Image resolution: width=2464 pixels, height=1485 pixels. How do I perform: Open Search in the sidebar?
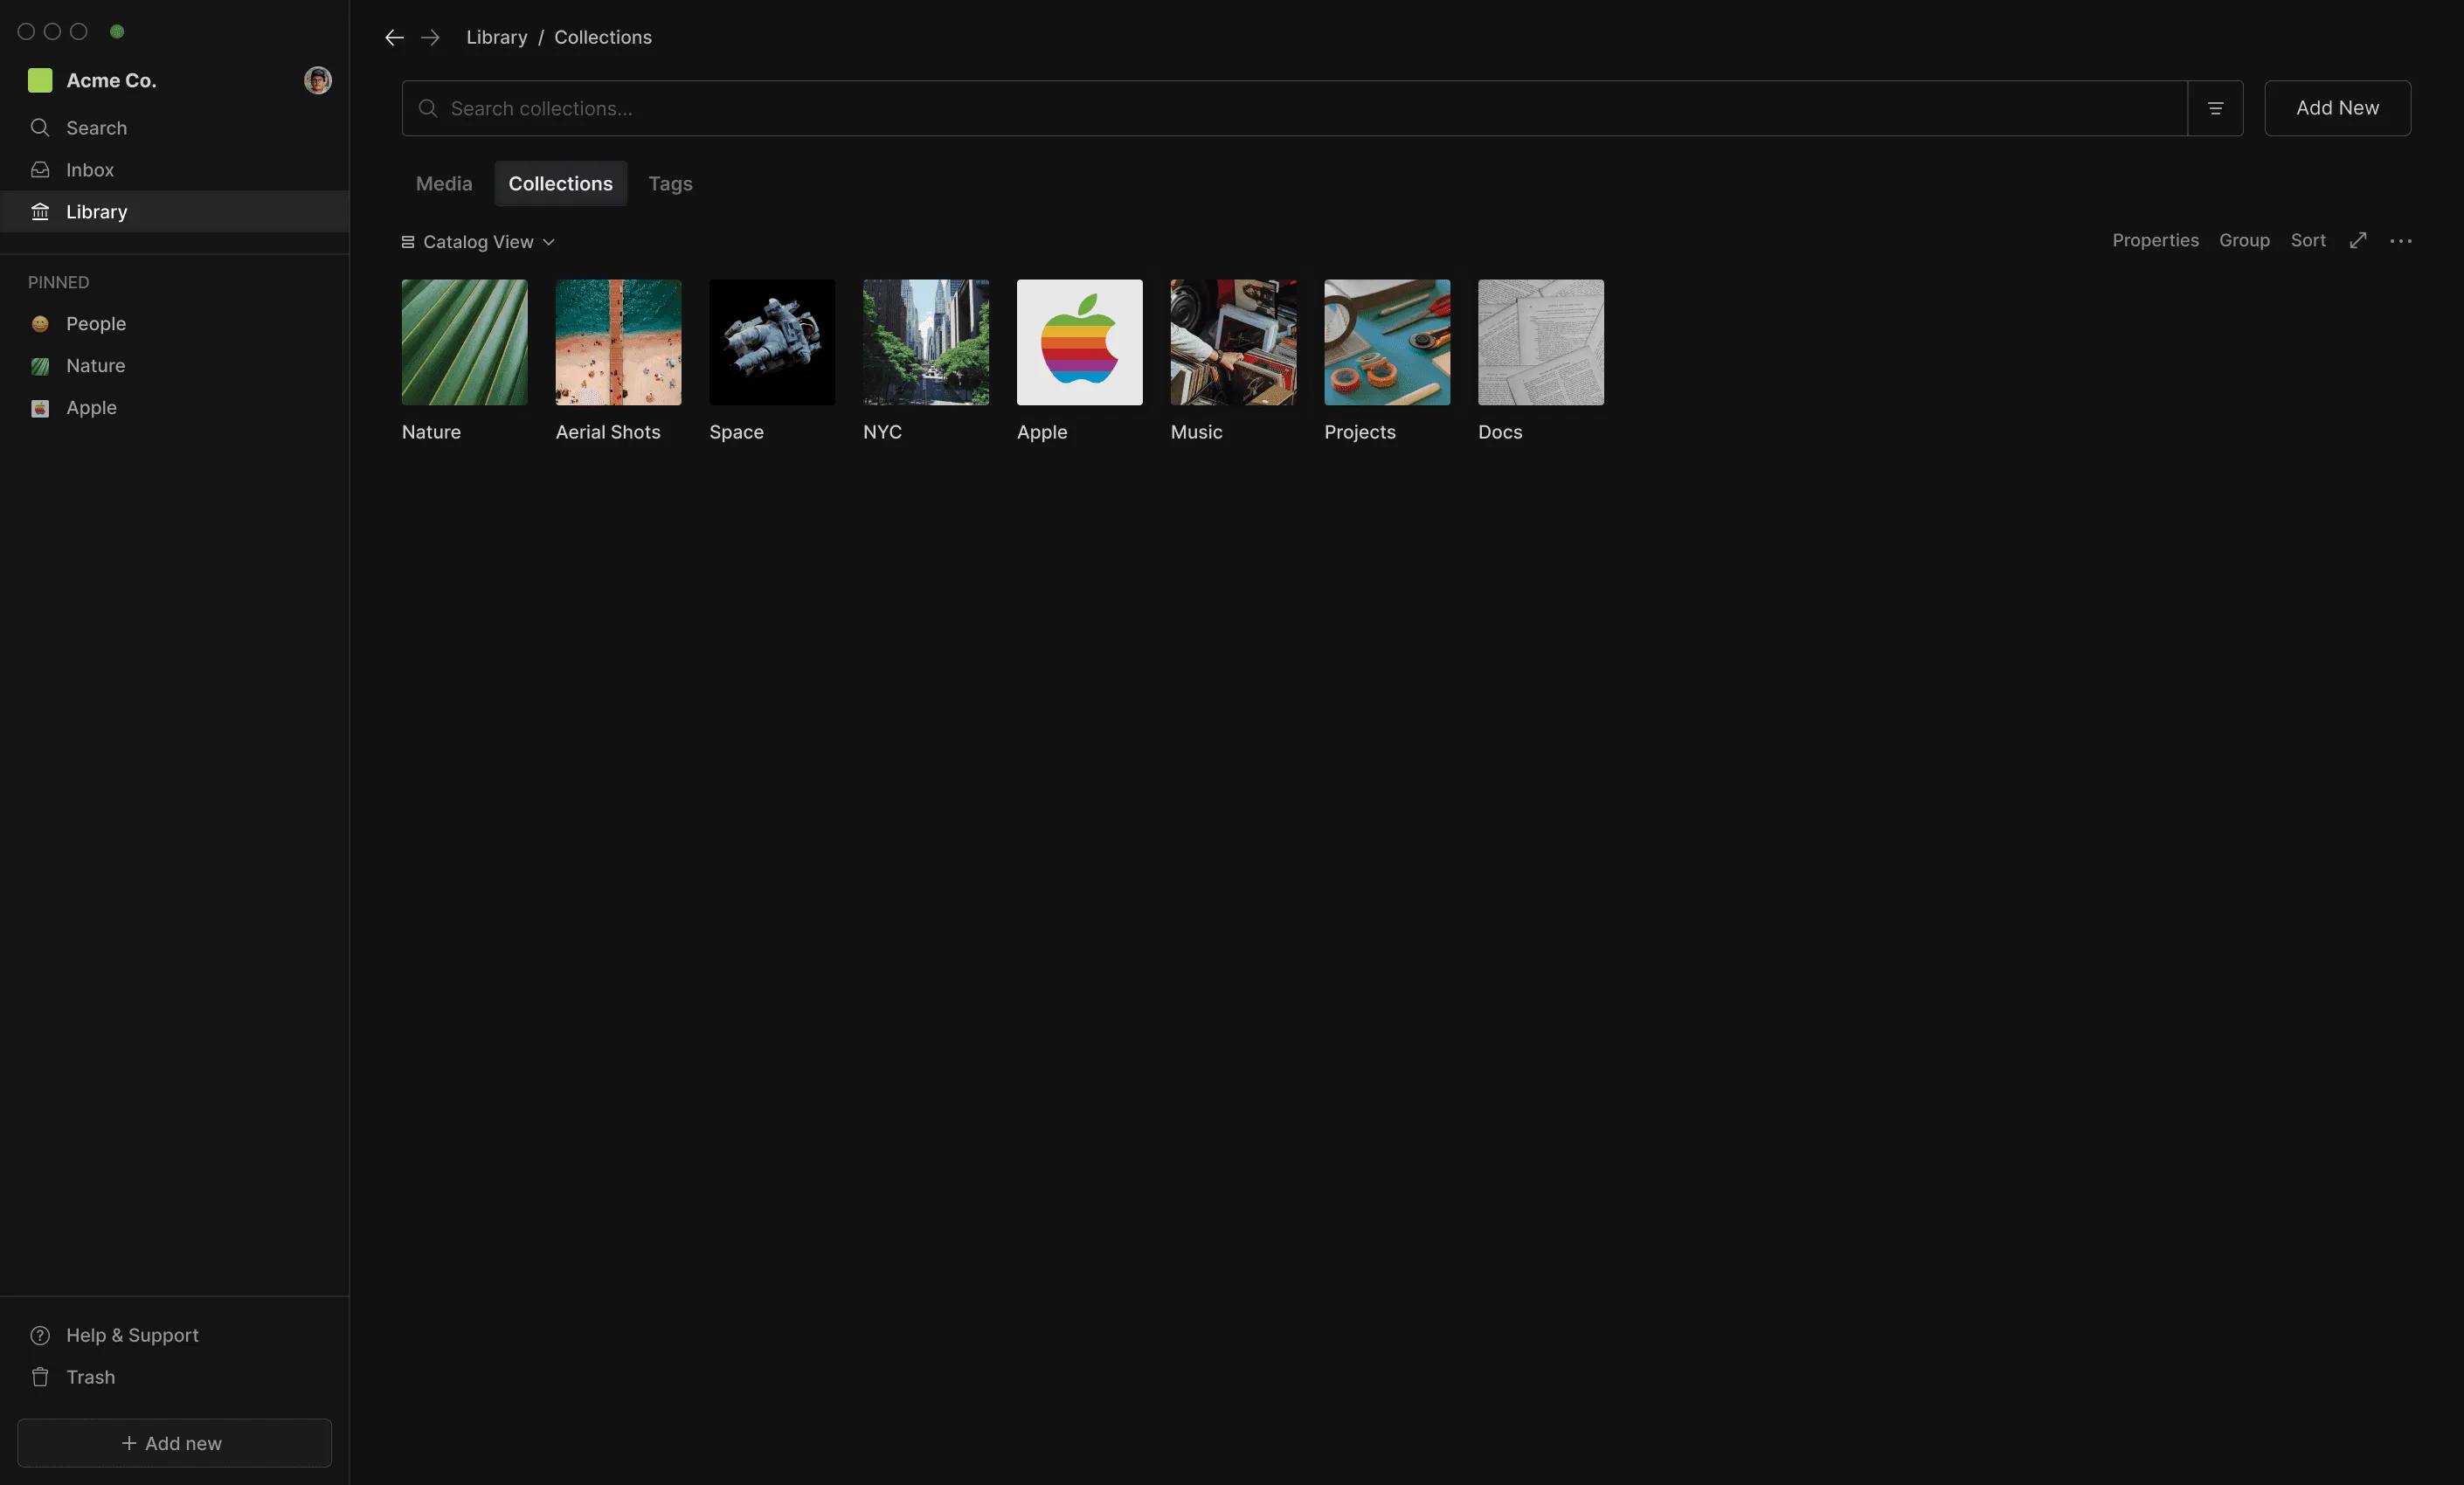(x=174, y=128)
